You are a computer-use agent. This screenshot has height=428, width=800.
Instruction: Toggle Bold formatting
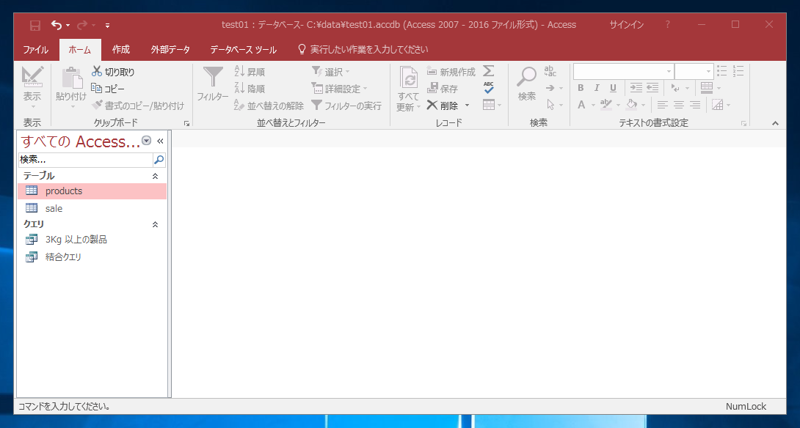click(x=581, y=88)
